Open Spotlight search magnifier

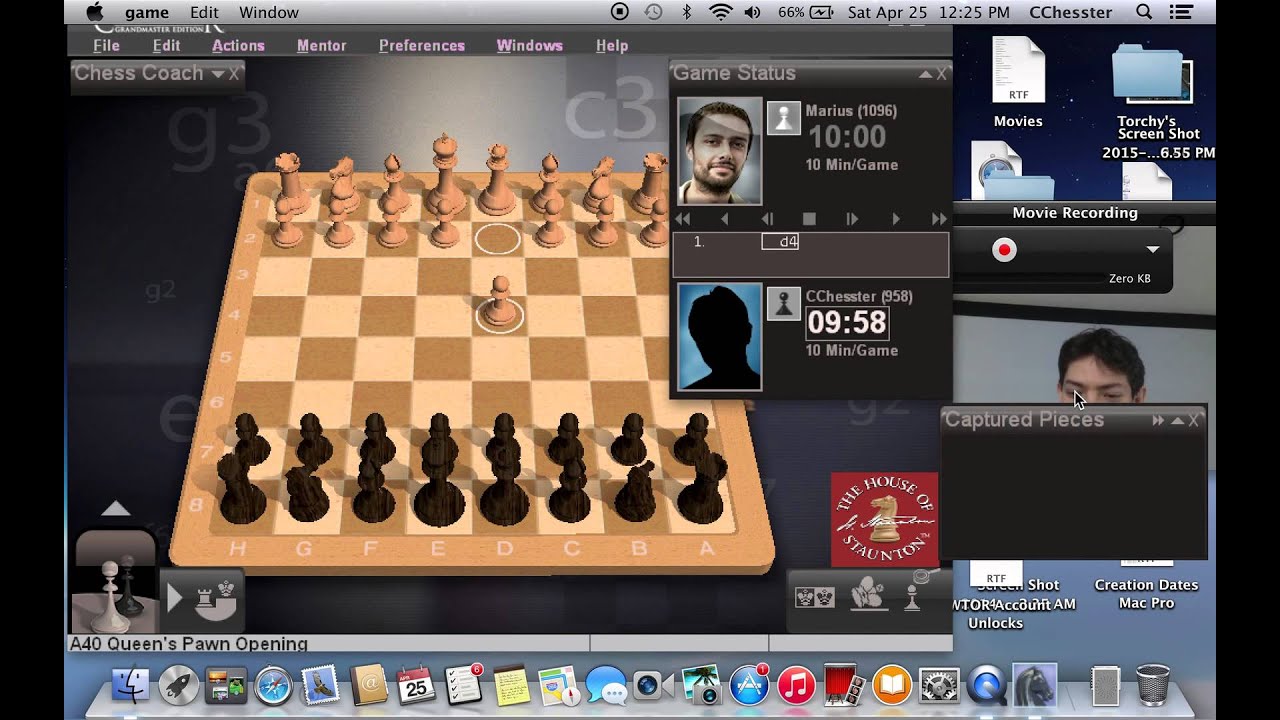tap(1144, 12)
